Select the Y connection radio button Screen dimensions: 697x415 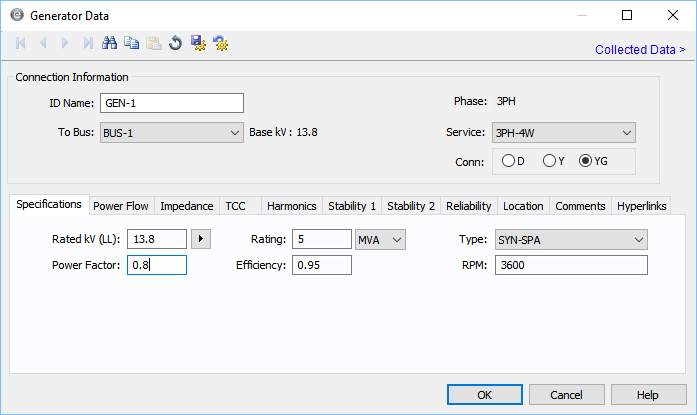click(x=548, y=161)
